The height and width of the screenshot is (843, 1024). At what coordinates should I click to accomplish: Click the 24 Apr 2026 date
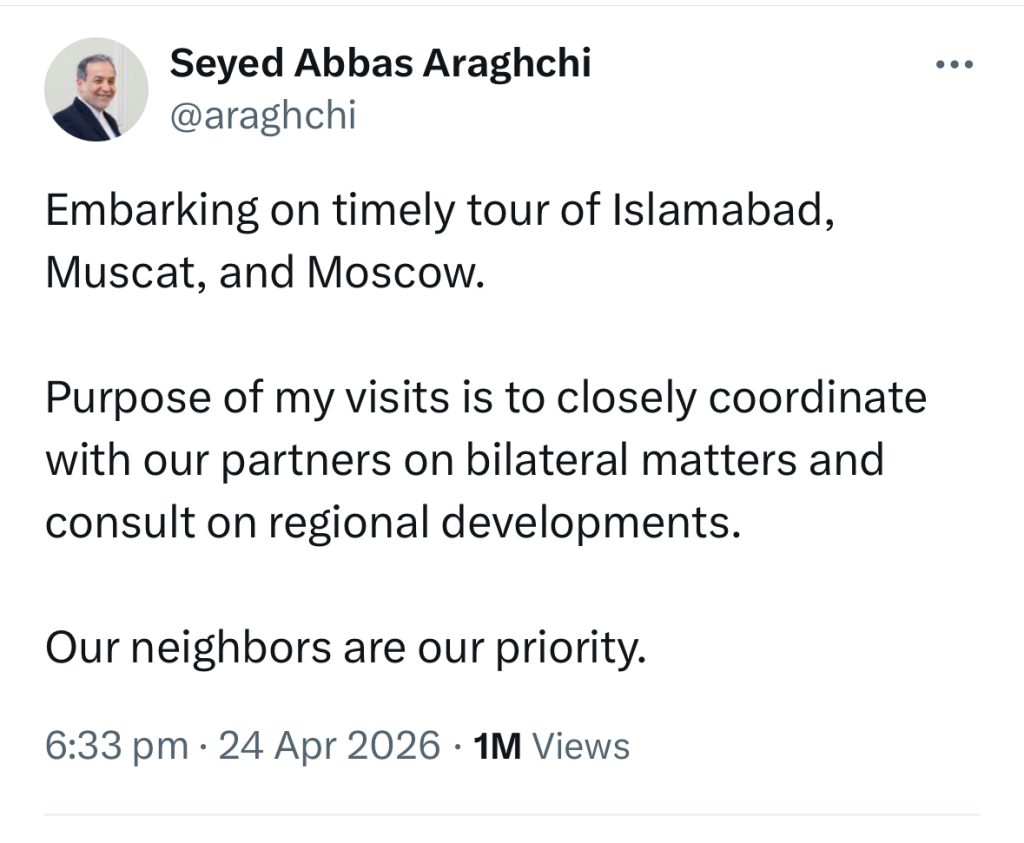[x=328, y=745]
